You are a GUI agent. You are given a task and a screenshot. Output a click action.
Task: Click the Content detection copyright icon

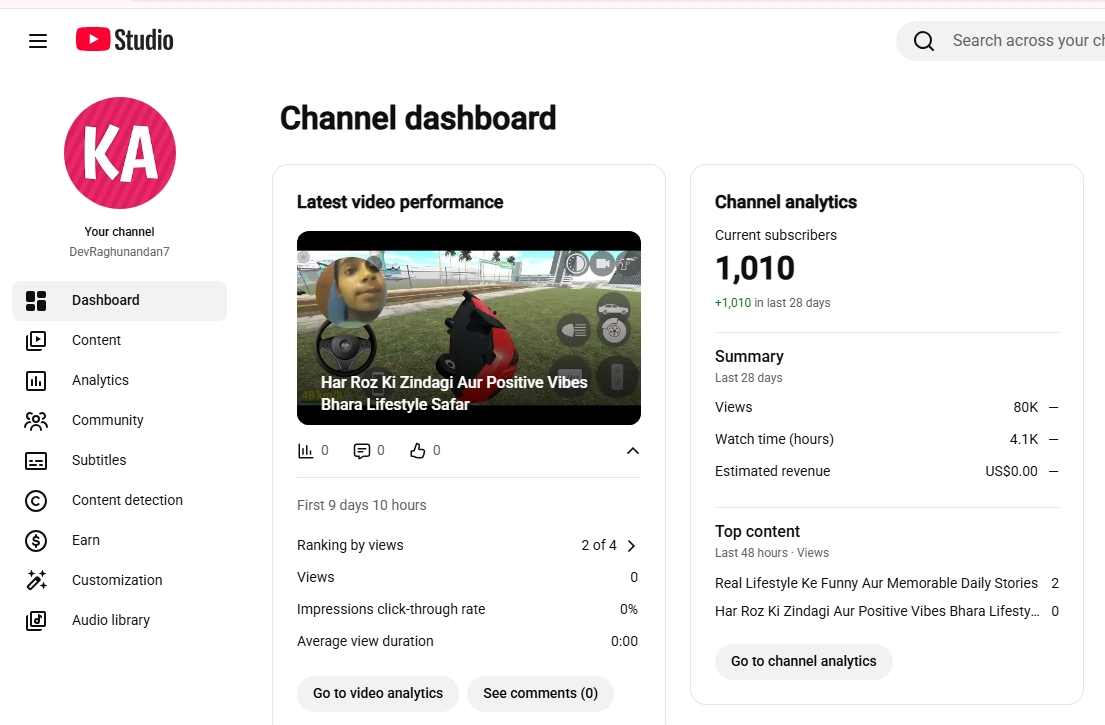36,501
